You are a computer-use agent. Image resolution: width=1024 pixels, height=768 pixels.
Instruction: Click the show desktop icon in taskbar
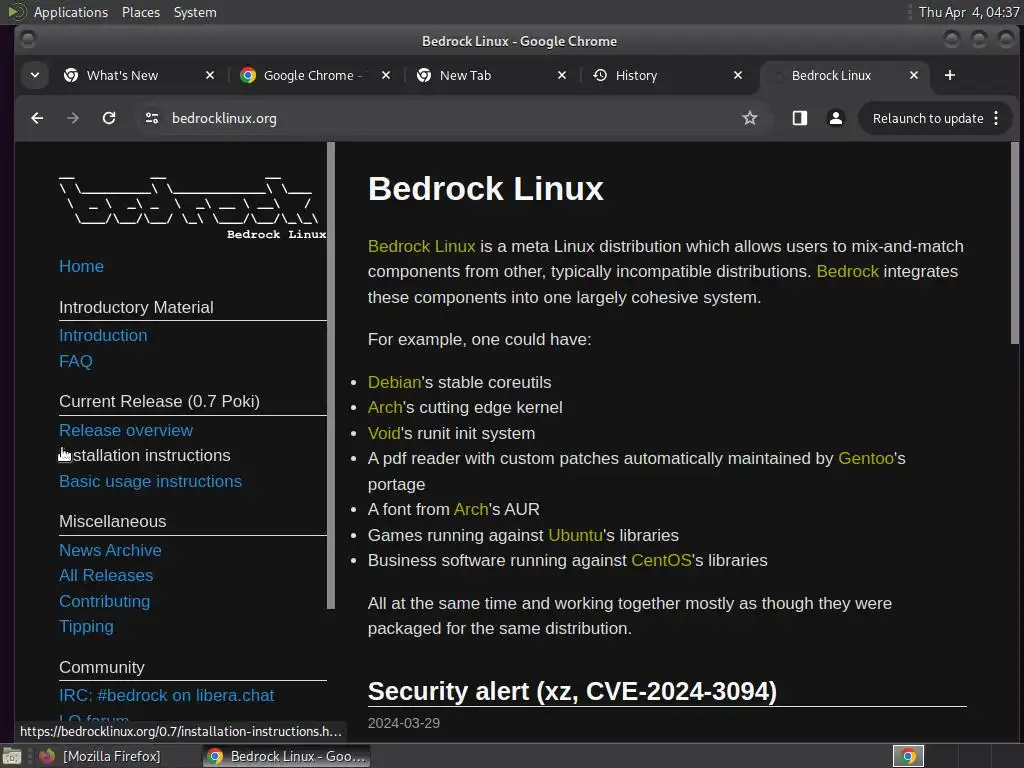click(x=12, y=756)
